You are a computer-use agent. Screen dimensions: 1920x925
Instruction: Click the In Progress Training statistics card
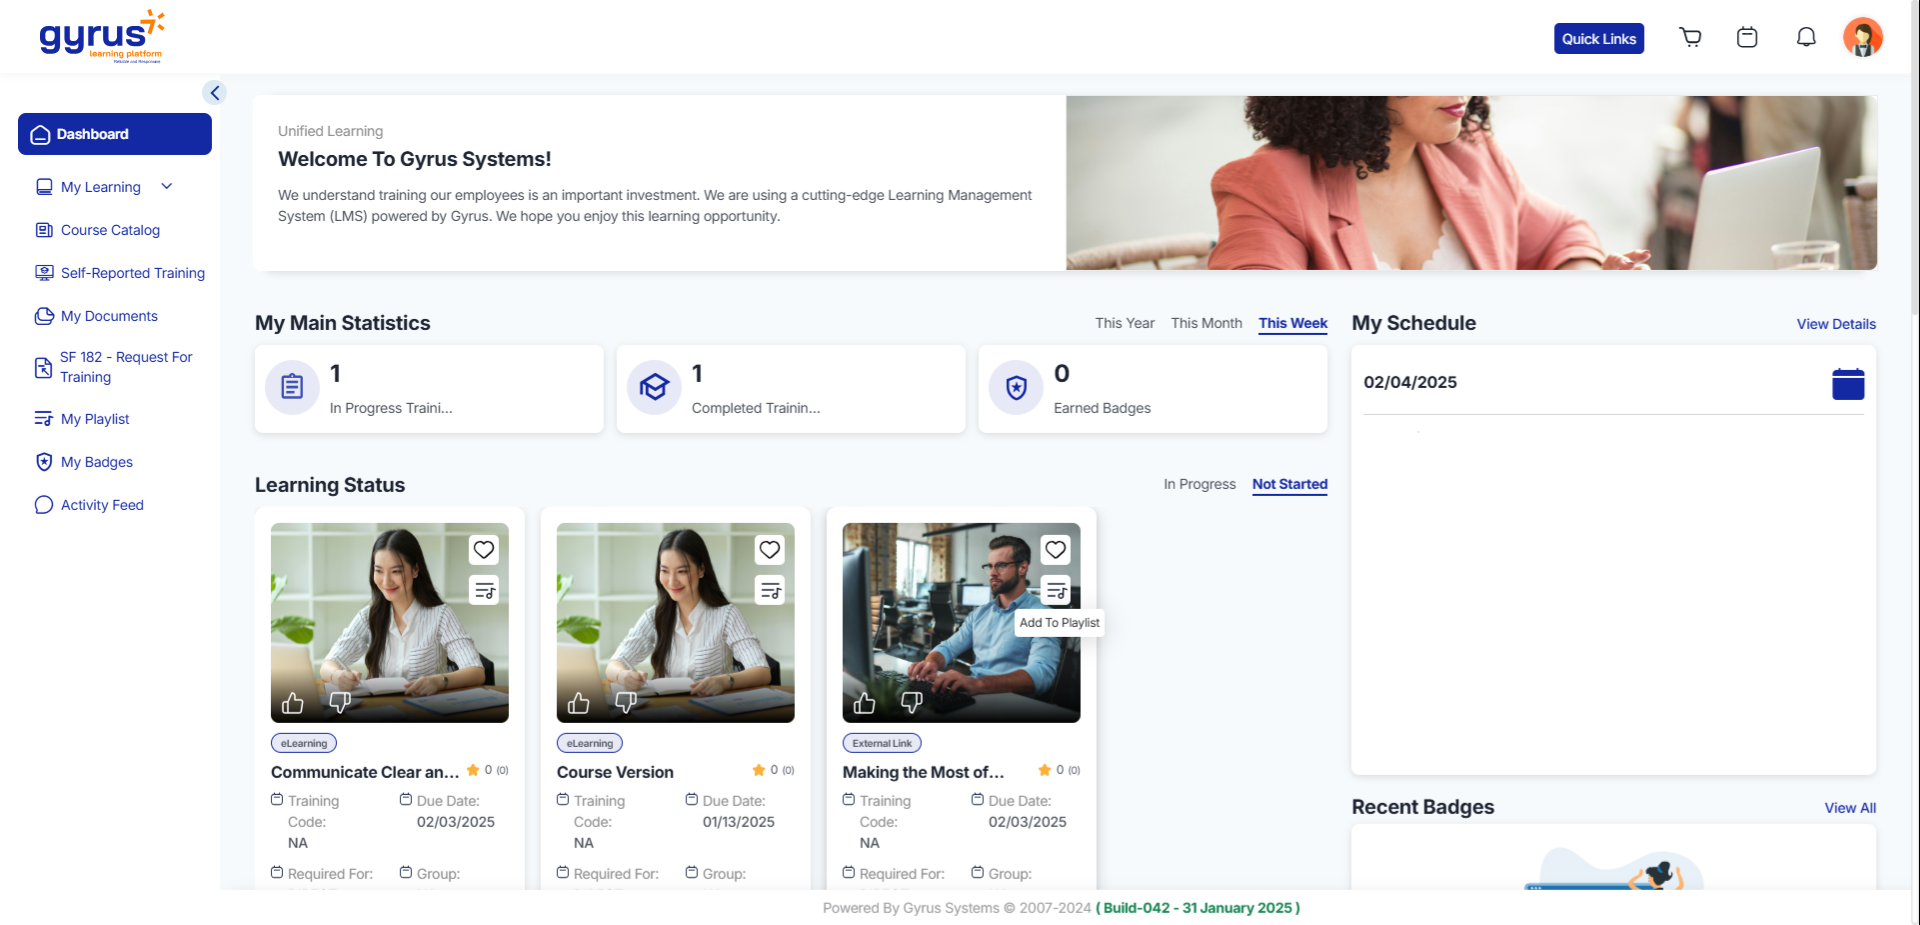429,389
